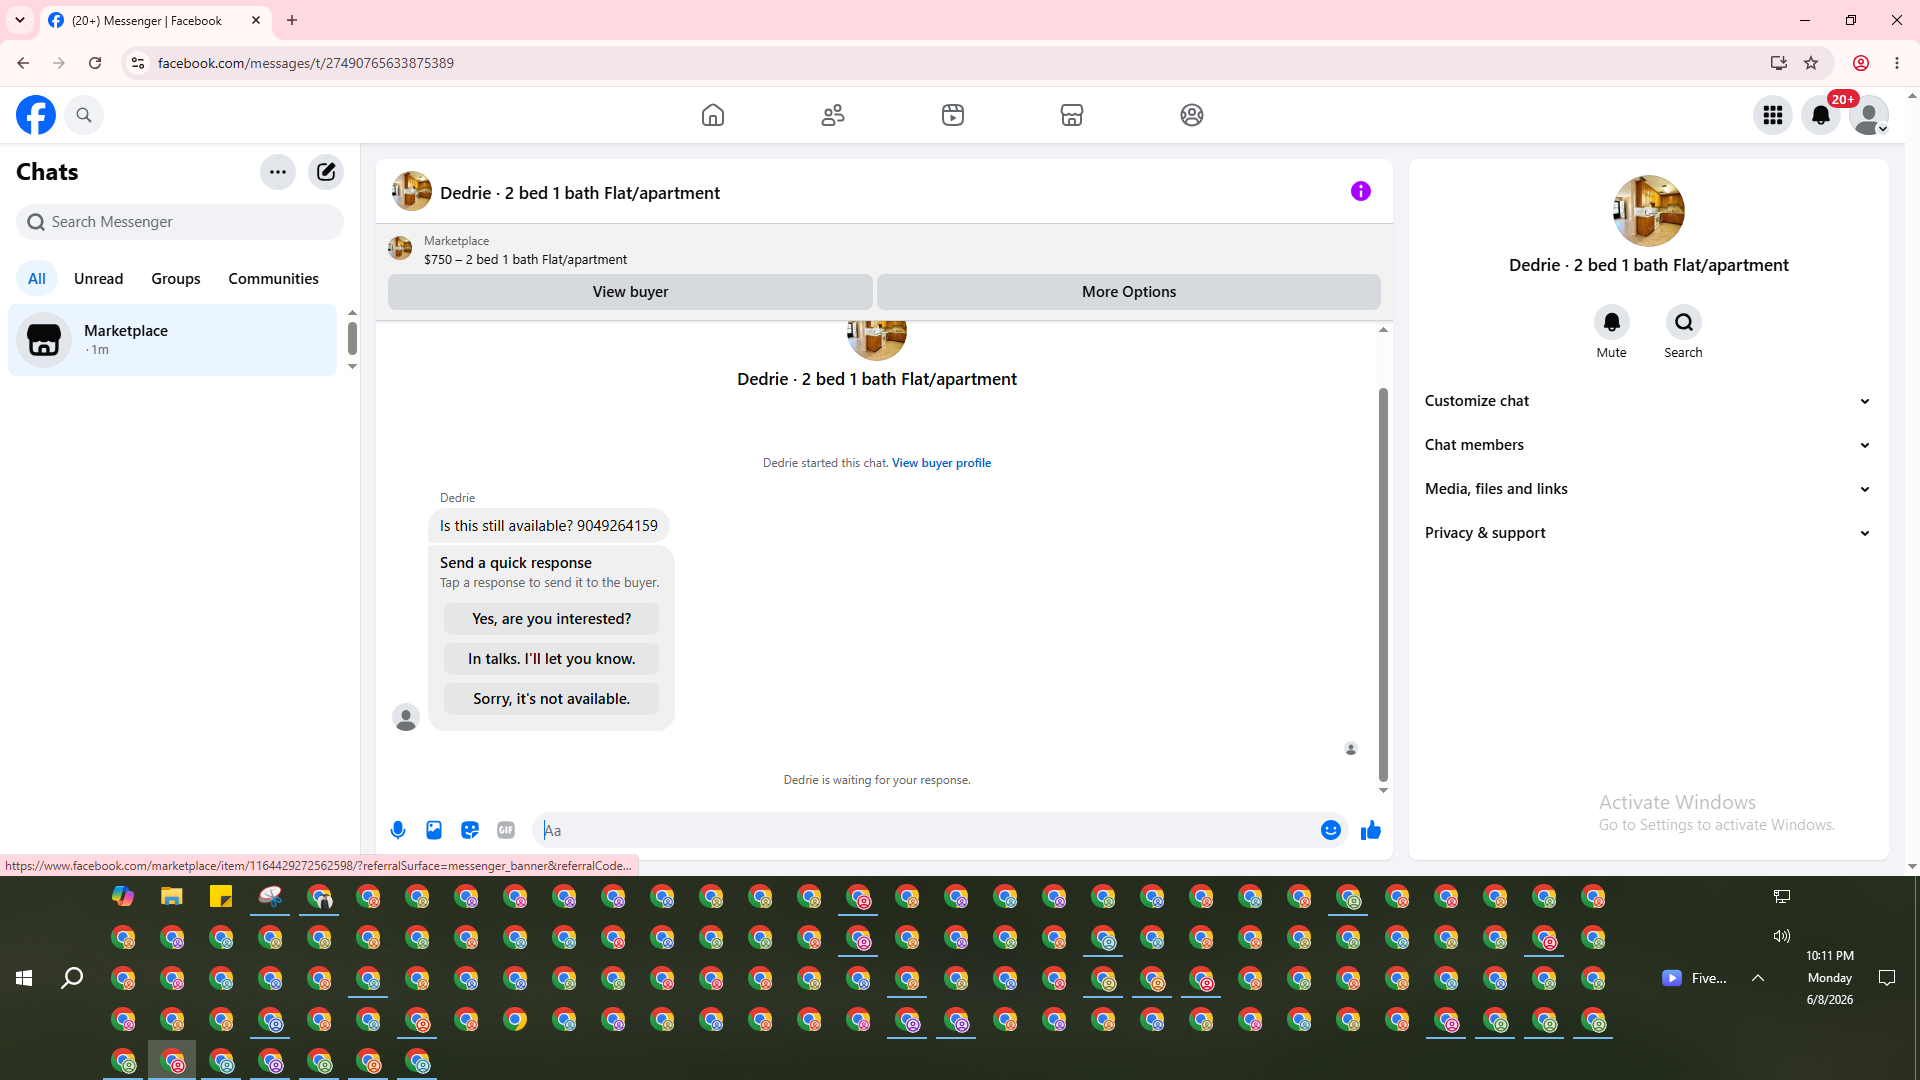Screen dimensions: 1920x1080
Task: Click the chat list scrollbar
Action: (x=352, y=338)
